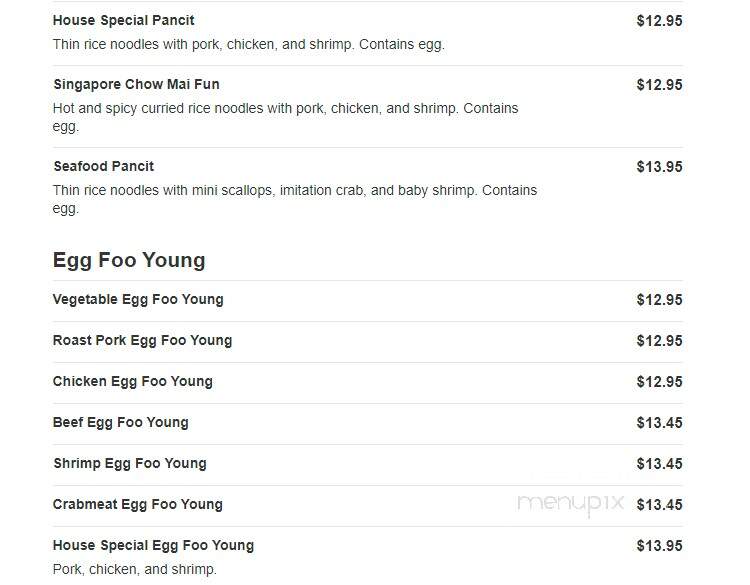Screen dimensions: 750x585
Task: Click Seafood Pancit description text
Action: click(x=295, y=199)
